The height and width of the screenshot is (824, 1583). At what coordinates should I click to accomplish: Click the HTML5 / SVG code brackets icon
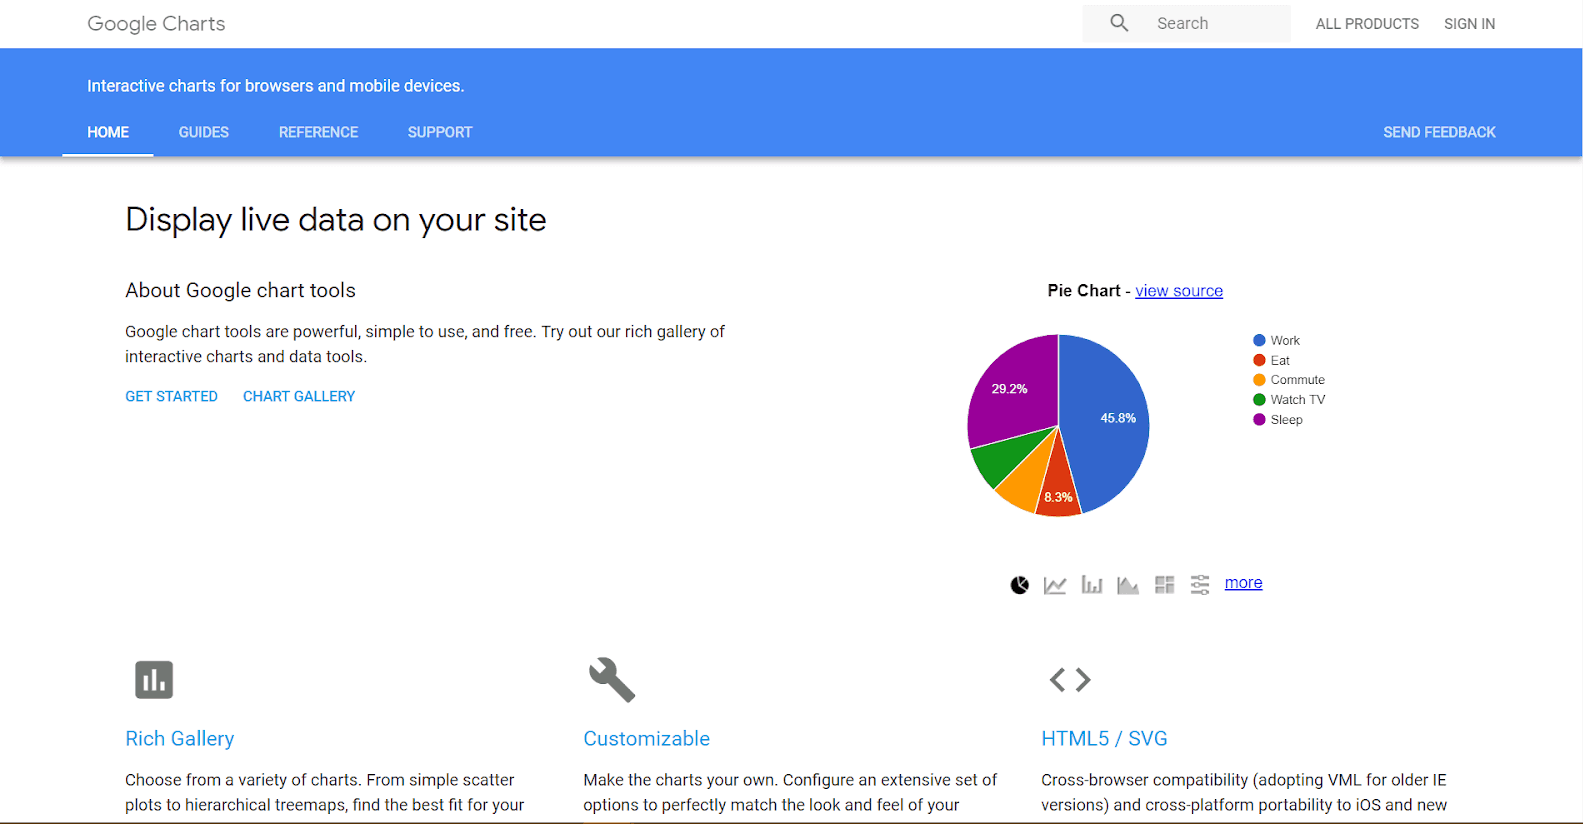(1070, 680)
